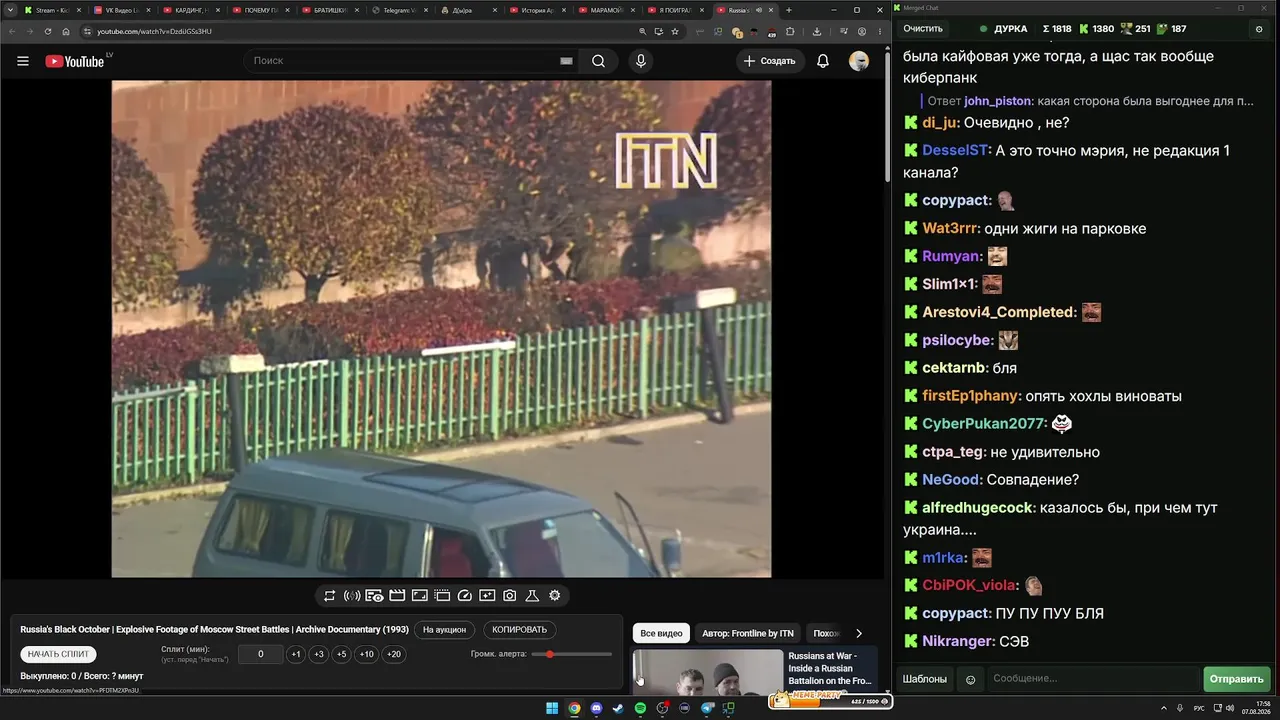Start voice search with the microphone
The height and width of the screenshot is (720, 1280).
click(x=641, y=61)
